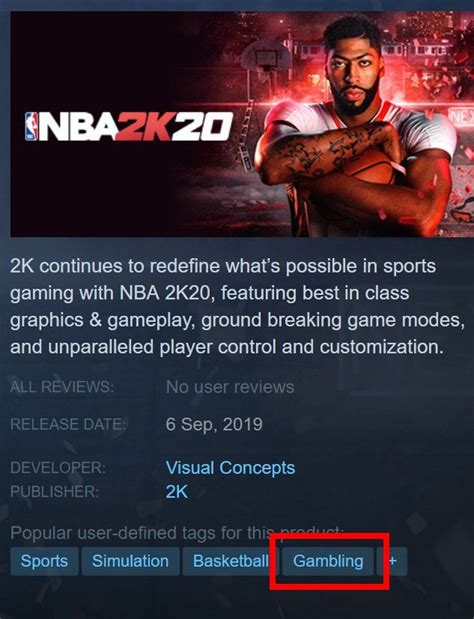Select the Simulation tag
Screen dimensions: 474x619
(x=130, y=561)
